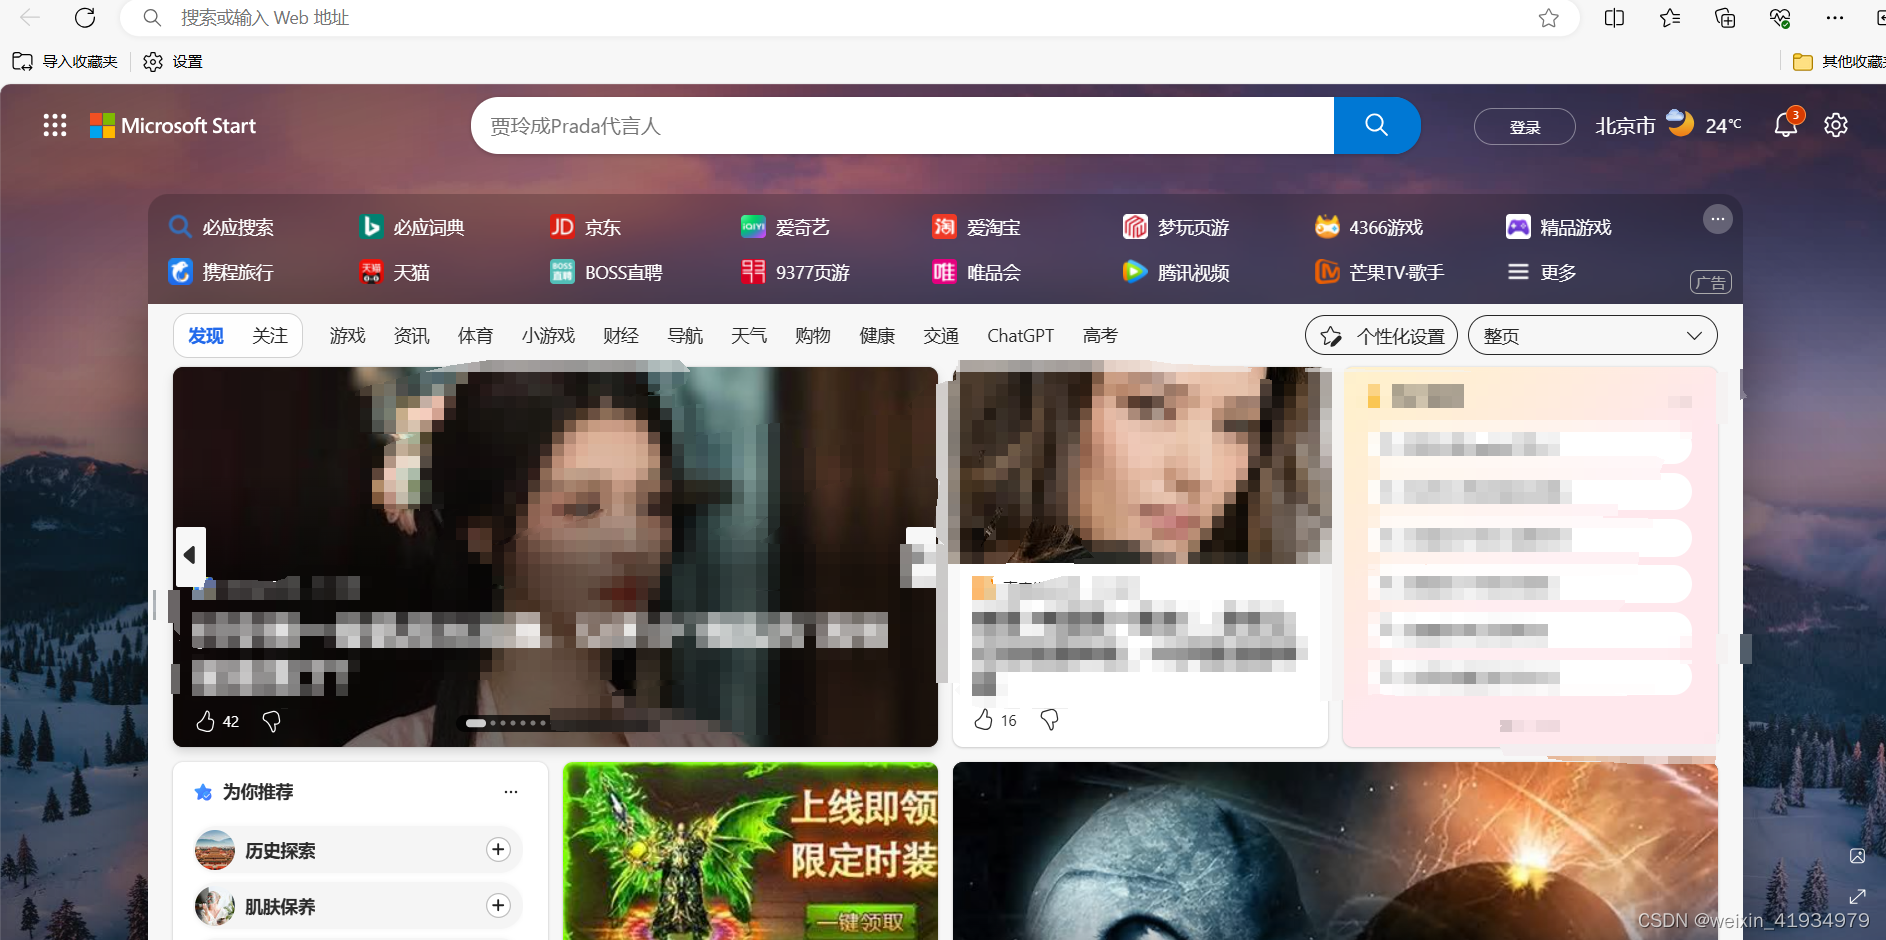1886x940 pixels.
Task: Open 爱淘宝 quick link
Action: 976,227
